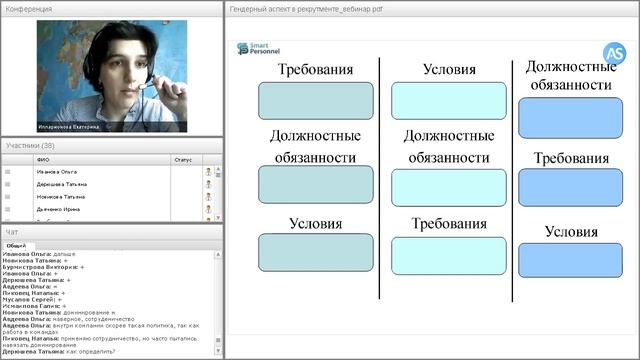The width and height of the screenshot is (640, 360).
Task: Click the third column's Условия heading
Action: pyautogui.click(x=571, y=232)
